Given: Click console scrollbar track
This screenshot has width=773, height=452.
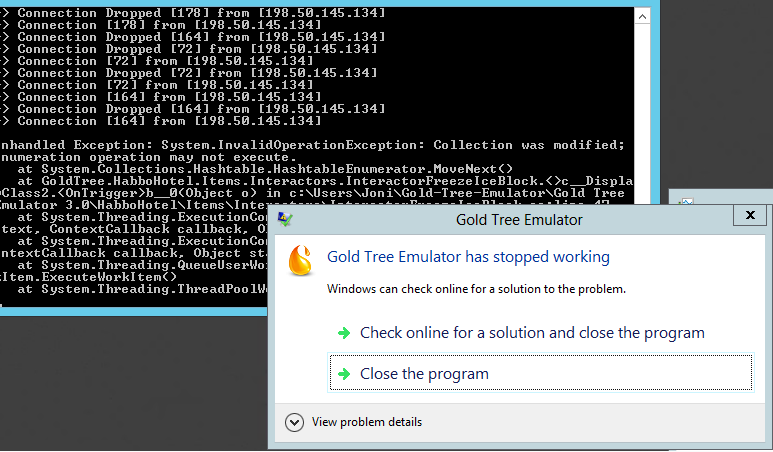Looking at the screenshot, I should click(642, 113).
